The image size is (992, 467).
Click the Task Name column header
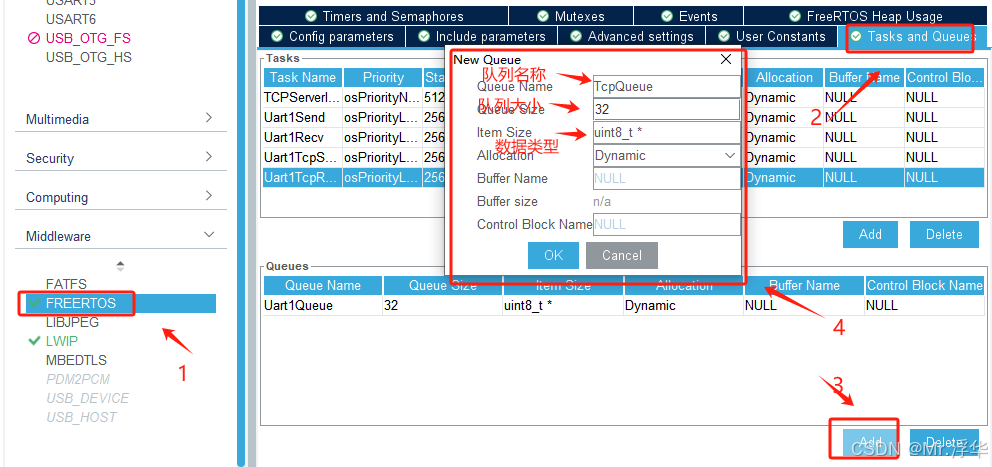pos(302,77)
